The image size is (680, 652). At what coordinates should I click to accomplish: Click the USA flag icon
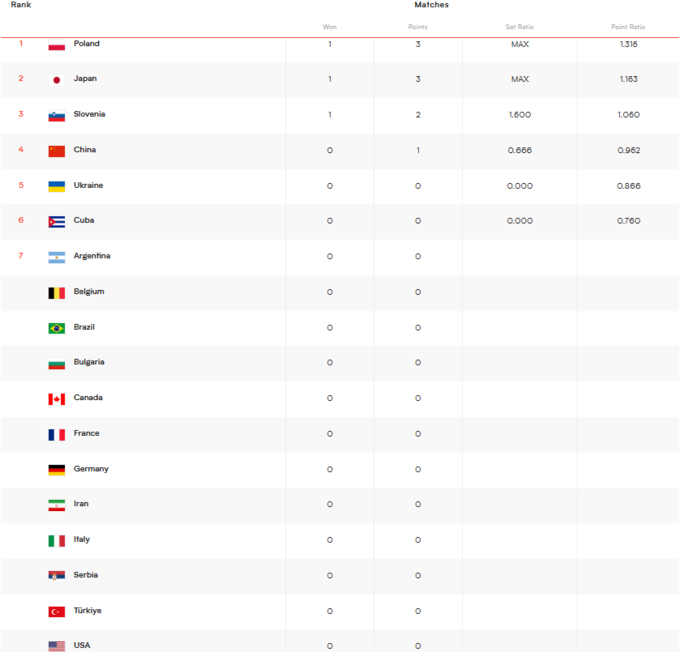(56, 646)
